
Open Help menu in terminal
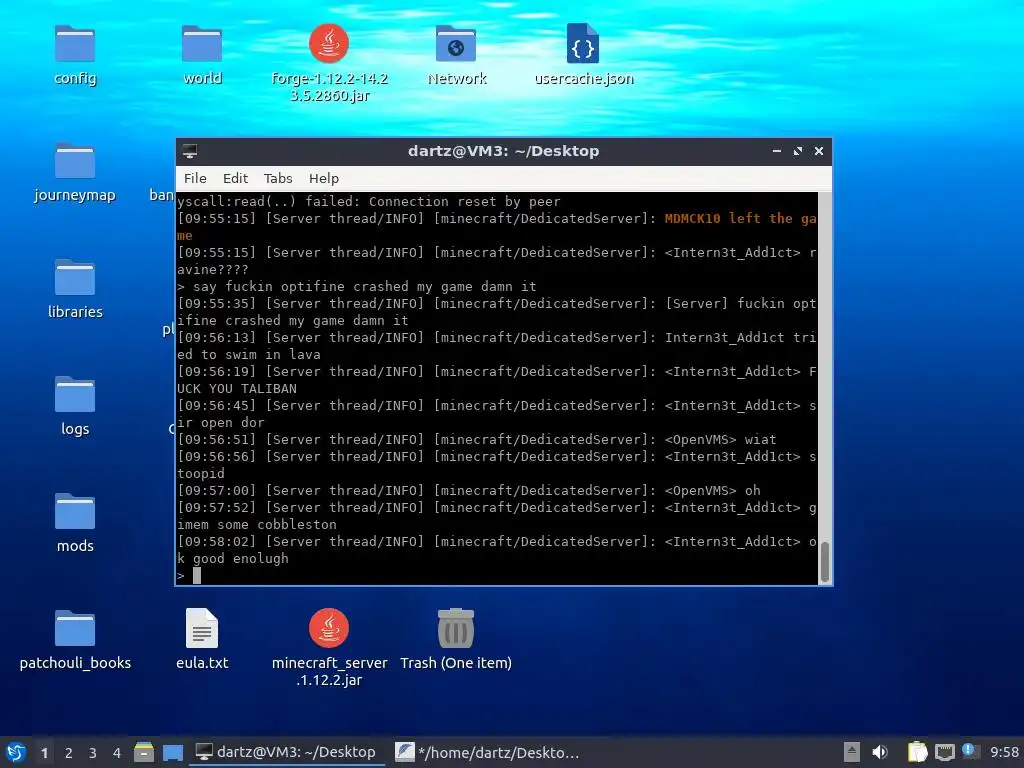(323, 178)
